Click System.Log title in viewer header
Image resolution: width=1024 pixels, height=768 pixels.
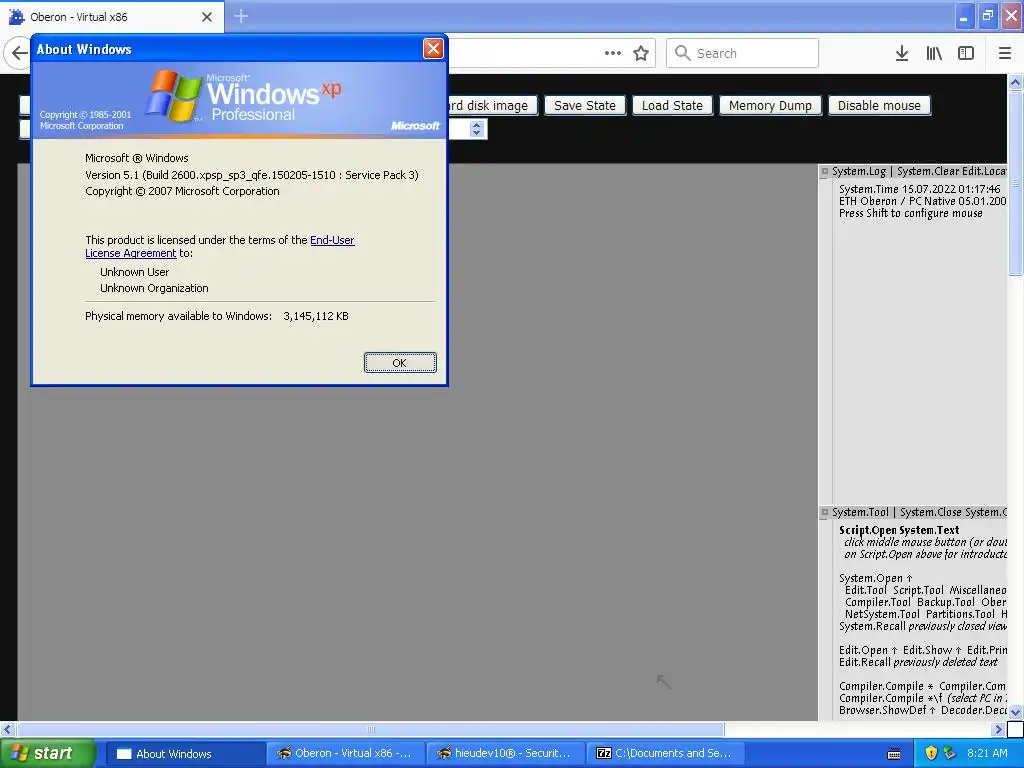click(x=859, y=171)
